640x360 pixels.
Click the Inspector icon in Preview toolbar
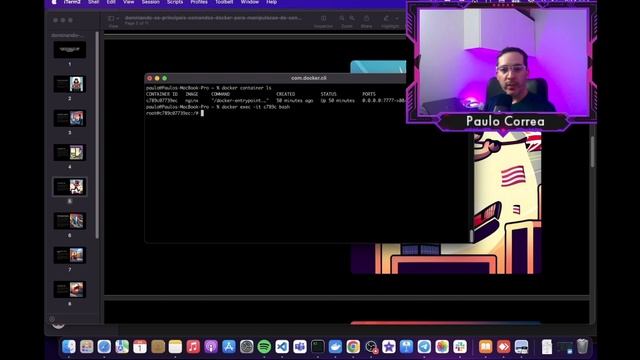click(x=323, y=18)
